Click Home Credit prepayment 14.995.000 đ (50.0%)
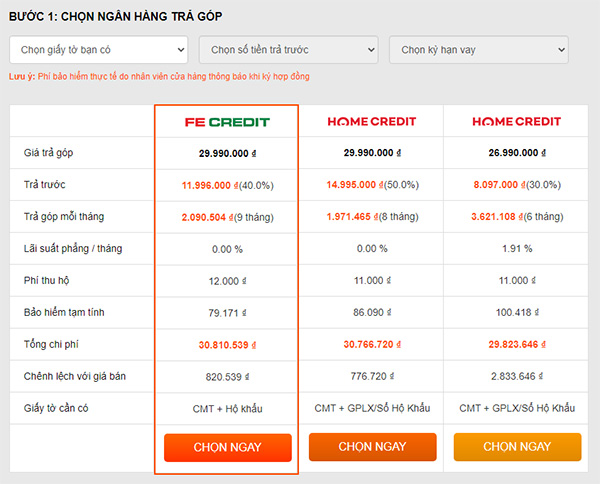Viewport: 600px width, 484px height. [x=372, y=185]
